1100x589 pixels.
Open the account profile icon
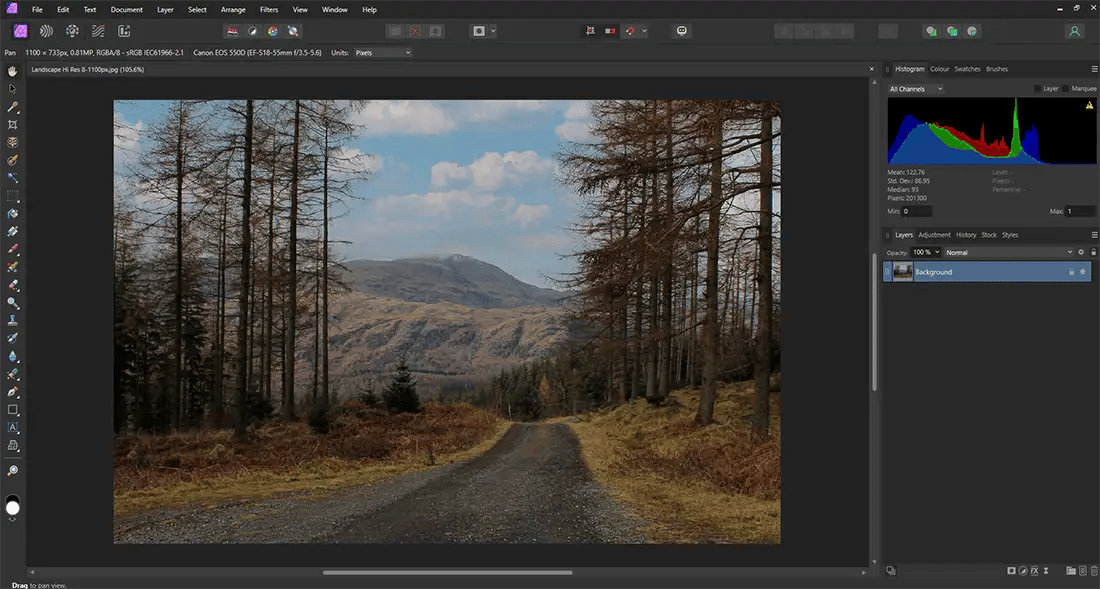(1074, 31)
